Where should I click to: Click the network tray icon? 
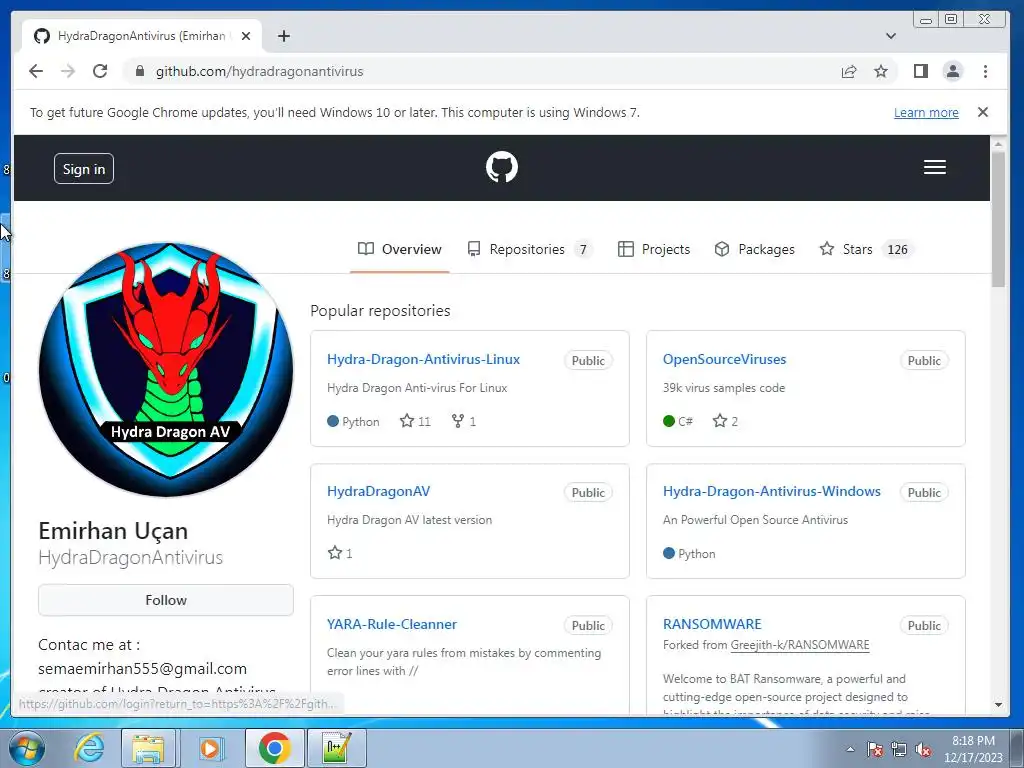899,749
